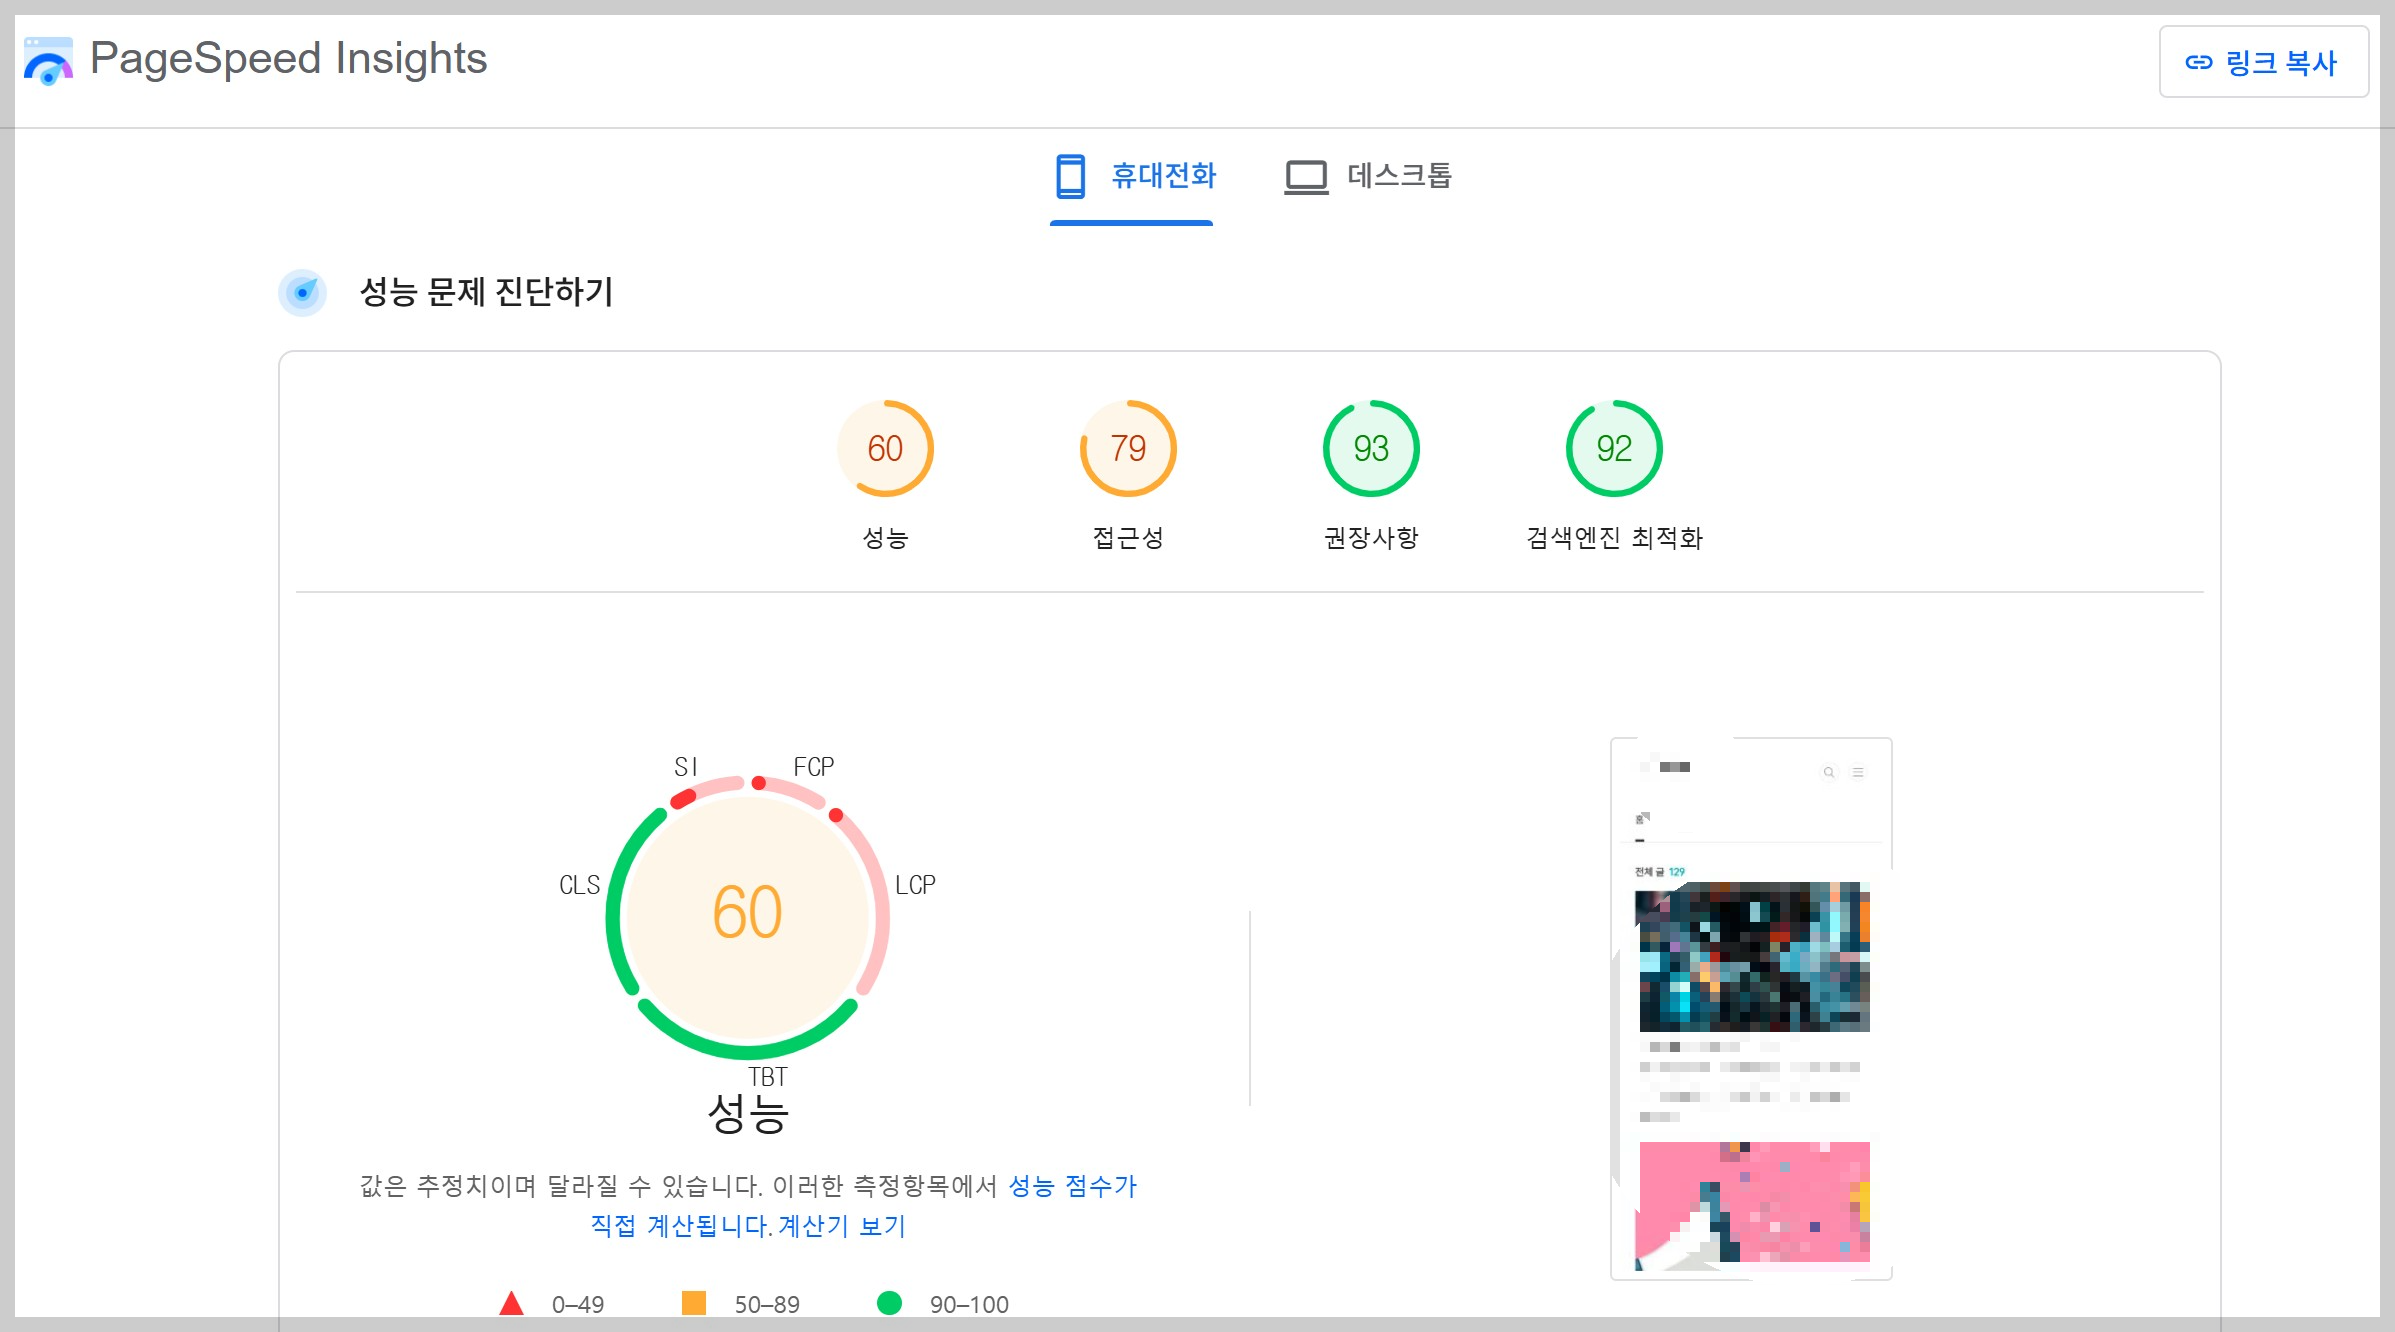Click the TBT segment of performance gauge
The width and height of the screenshot is (2395, 1332).
click(x=747, y=1050)
